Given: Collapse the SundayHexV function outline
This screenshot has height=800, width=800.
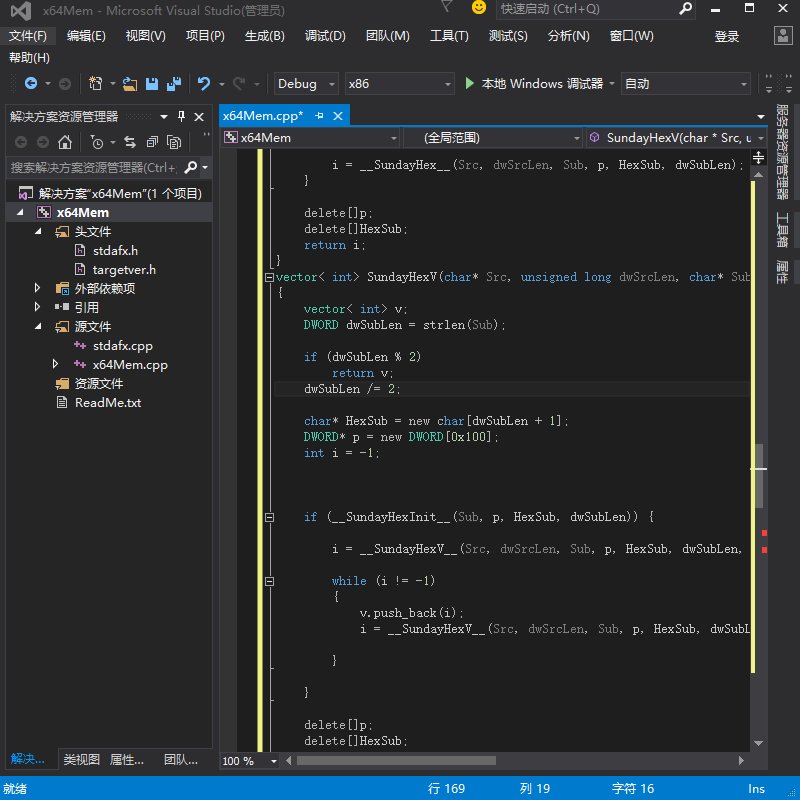Looking at the screenshot, I should click(269, 277).
